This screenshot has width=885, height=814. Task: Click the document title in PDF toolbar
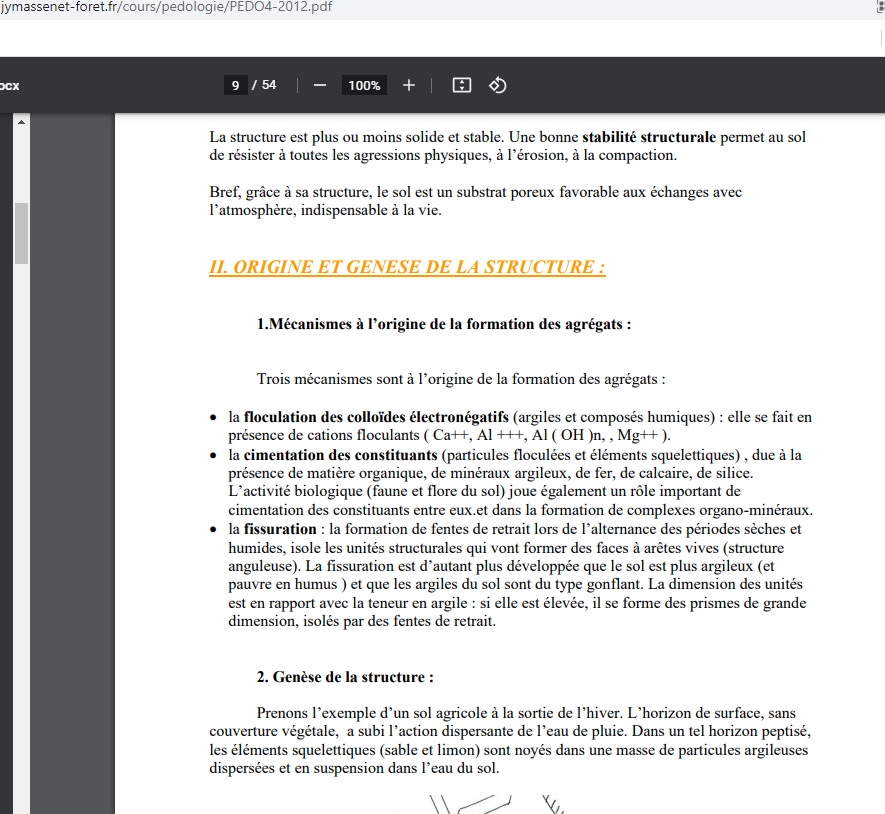pyautogui.click(x=10, y=86)
